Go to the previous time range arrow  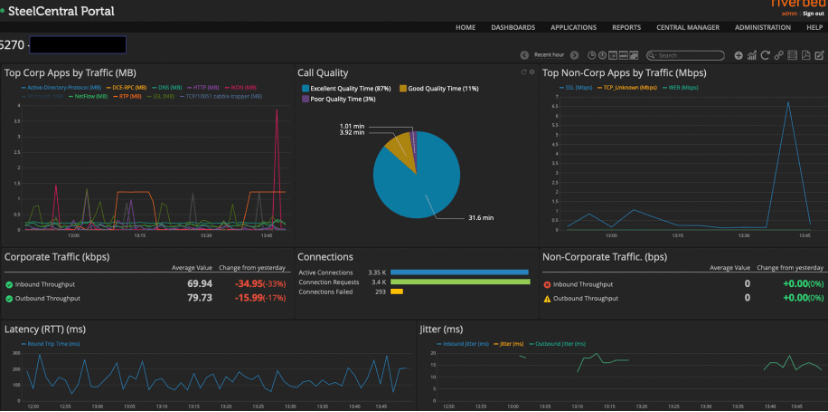(524, 55)
